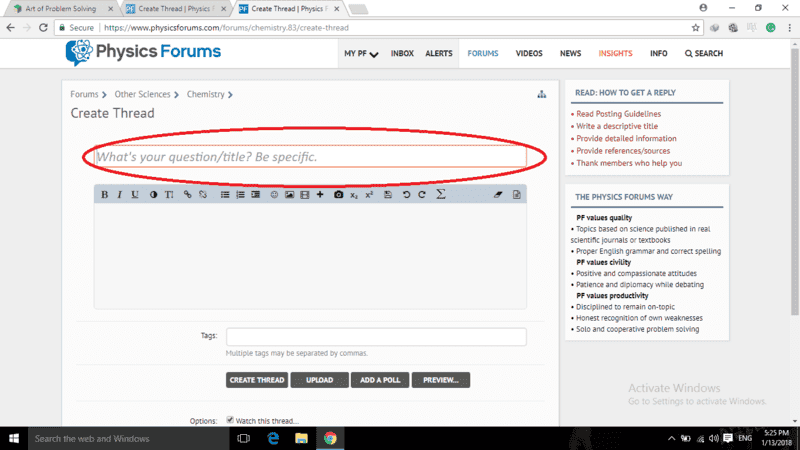
Task: Open File Explorer from the taskbar
Action: [x=302, y=438]
